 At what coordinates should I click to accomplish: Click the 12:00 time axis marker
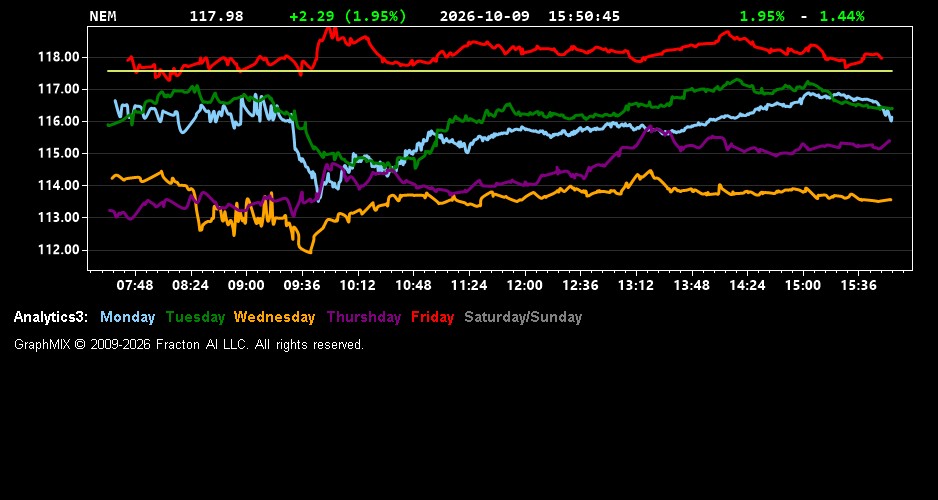tap(525, 285)
